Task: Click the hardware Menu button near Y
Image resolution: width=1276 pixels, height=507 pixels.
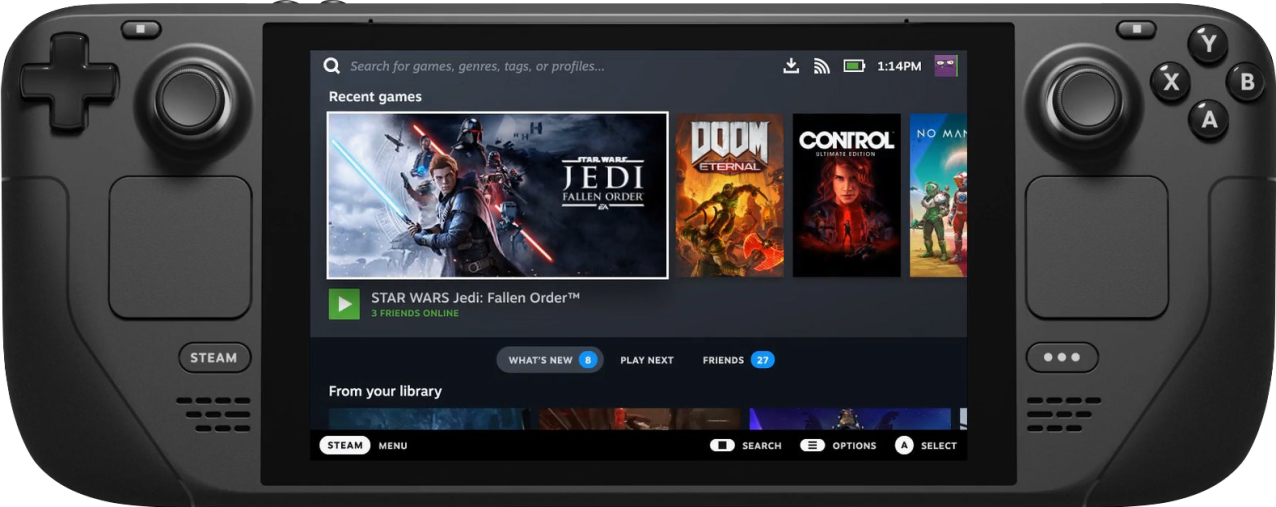Action: [x=1136, y=30]
